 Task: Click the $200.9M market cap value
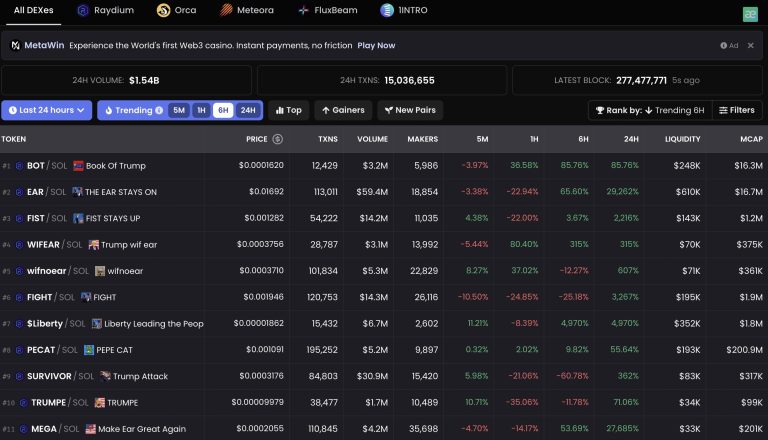coord(744,350)
